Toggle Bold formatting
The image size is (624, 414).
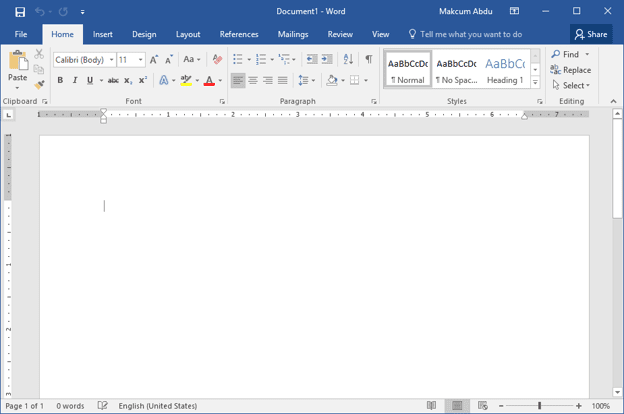point(60,80)
